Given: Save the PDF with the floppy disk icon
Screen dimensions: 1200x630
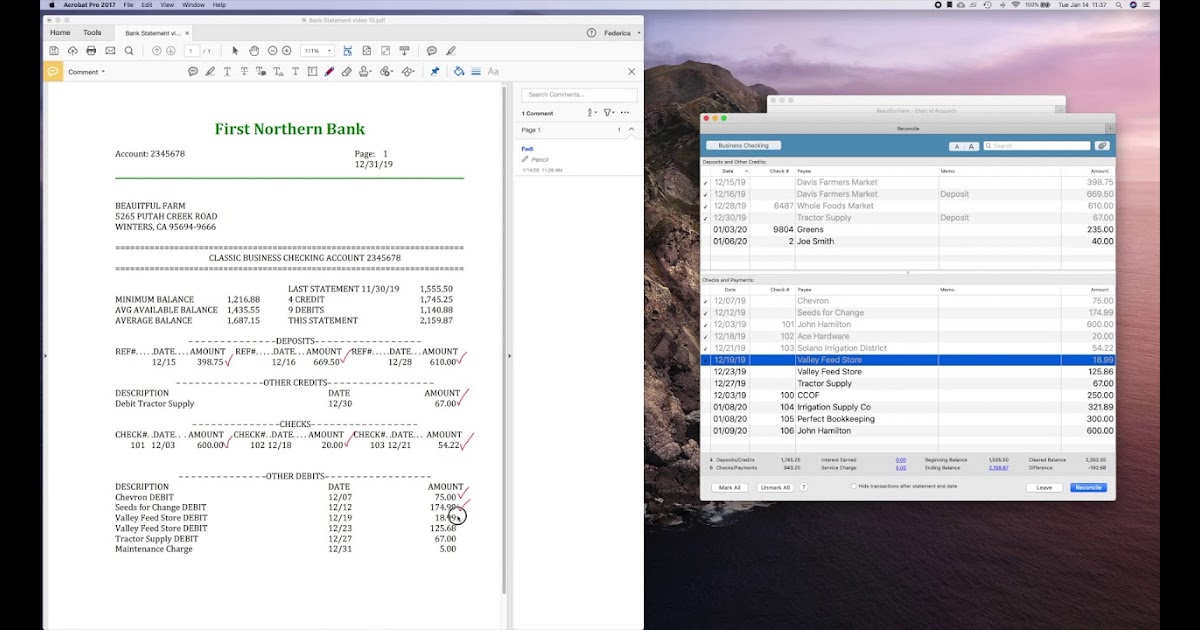Looking at the screenshot, I should 54,51.
